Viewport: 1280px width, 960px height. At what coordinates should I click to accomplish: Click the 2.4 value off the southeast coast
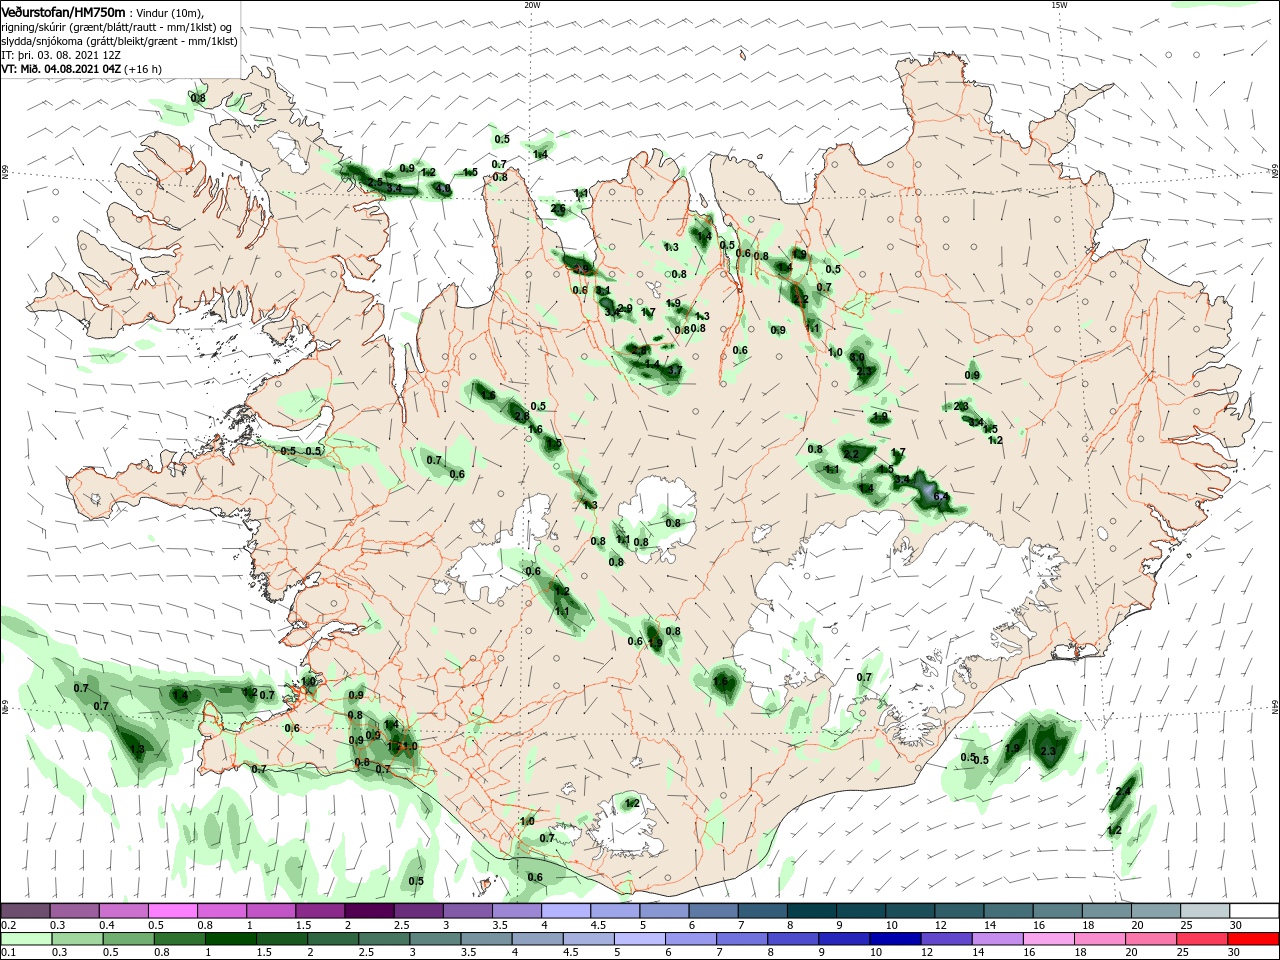pyautogui.click(x=1123, y=792)
